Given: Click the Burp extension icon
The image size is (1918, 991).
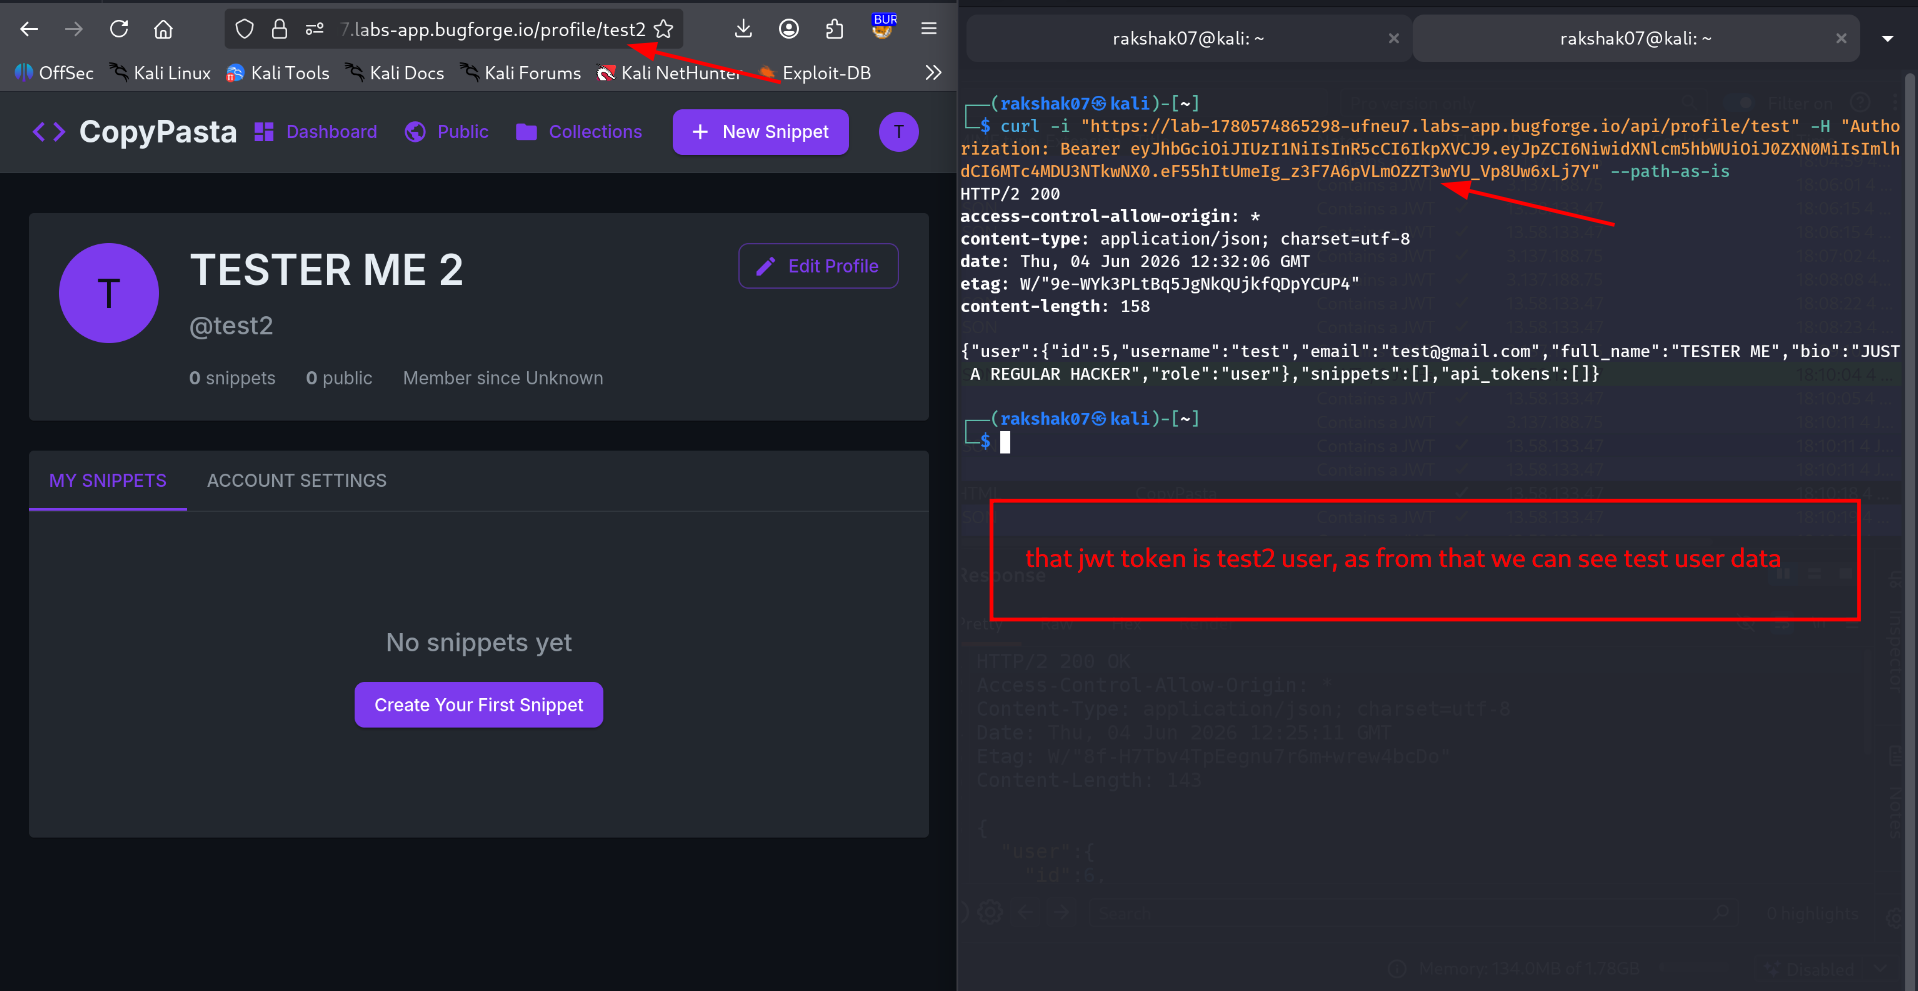Looking at the screenshot, I should tap(883, 27).
